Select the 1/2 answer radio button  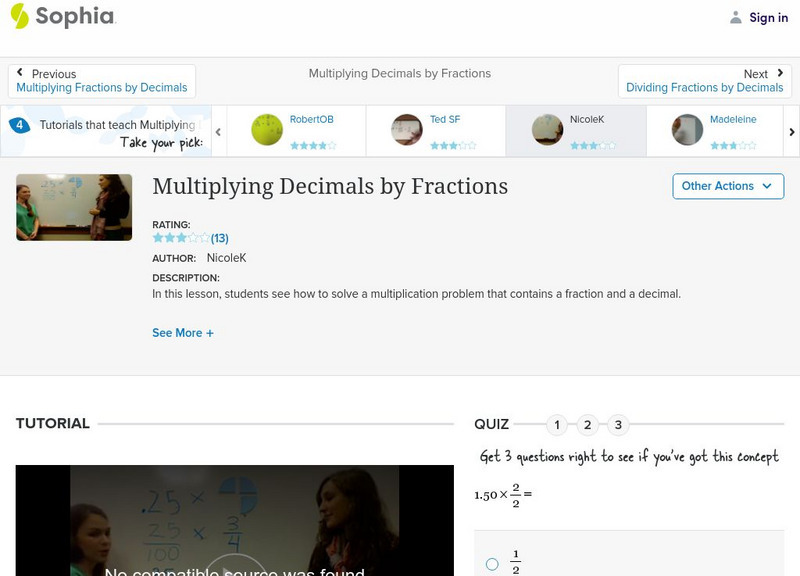coord(492,564)
